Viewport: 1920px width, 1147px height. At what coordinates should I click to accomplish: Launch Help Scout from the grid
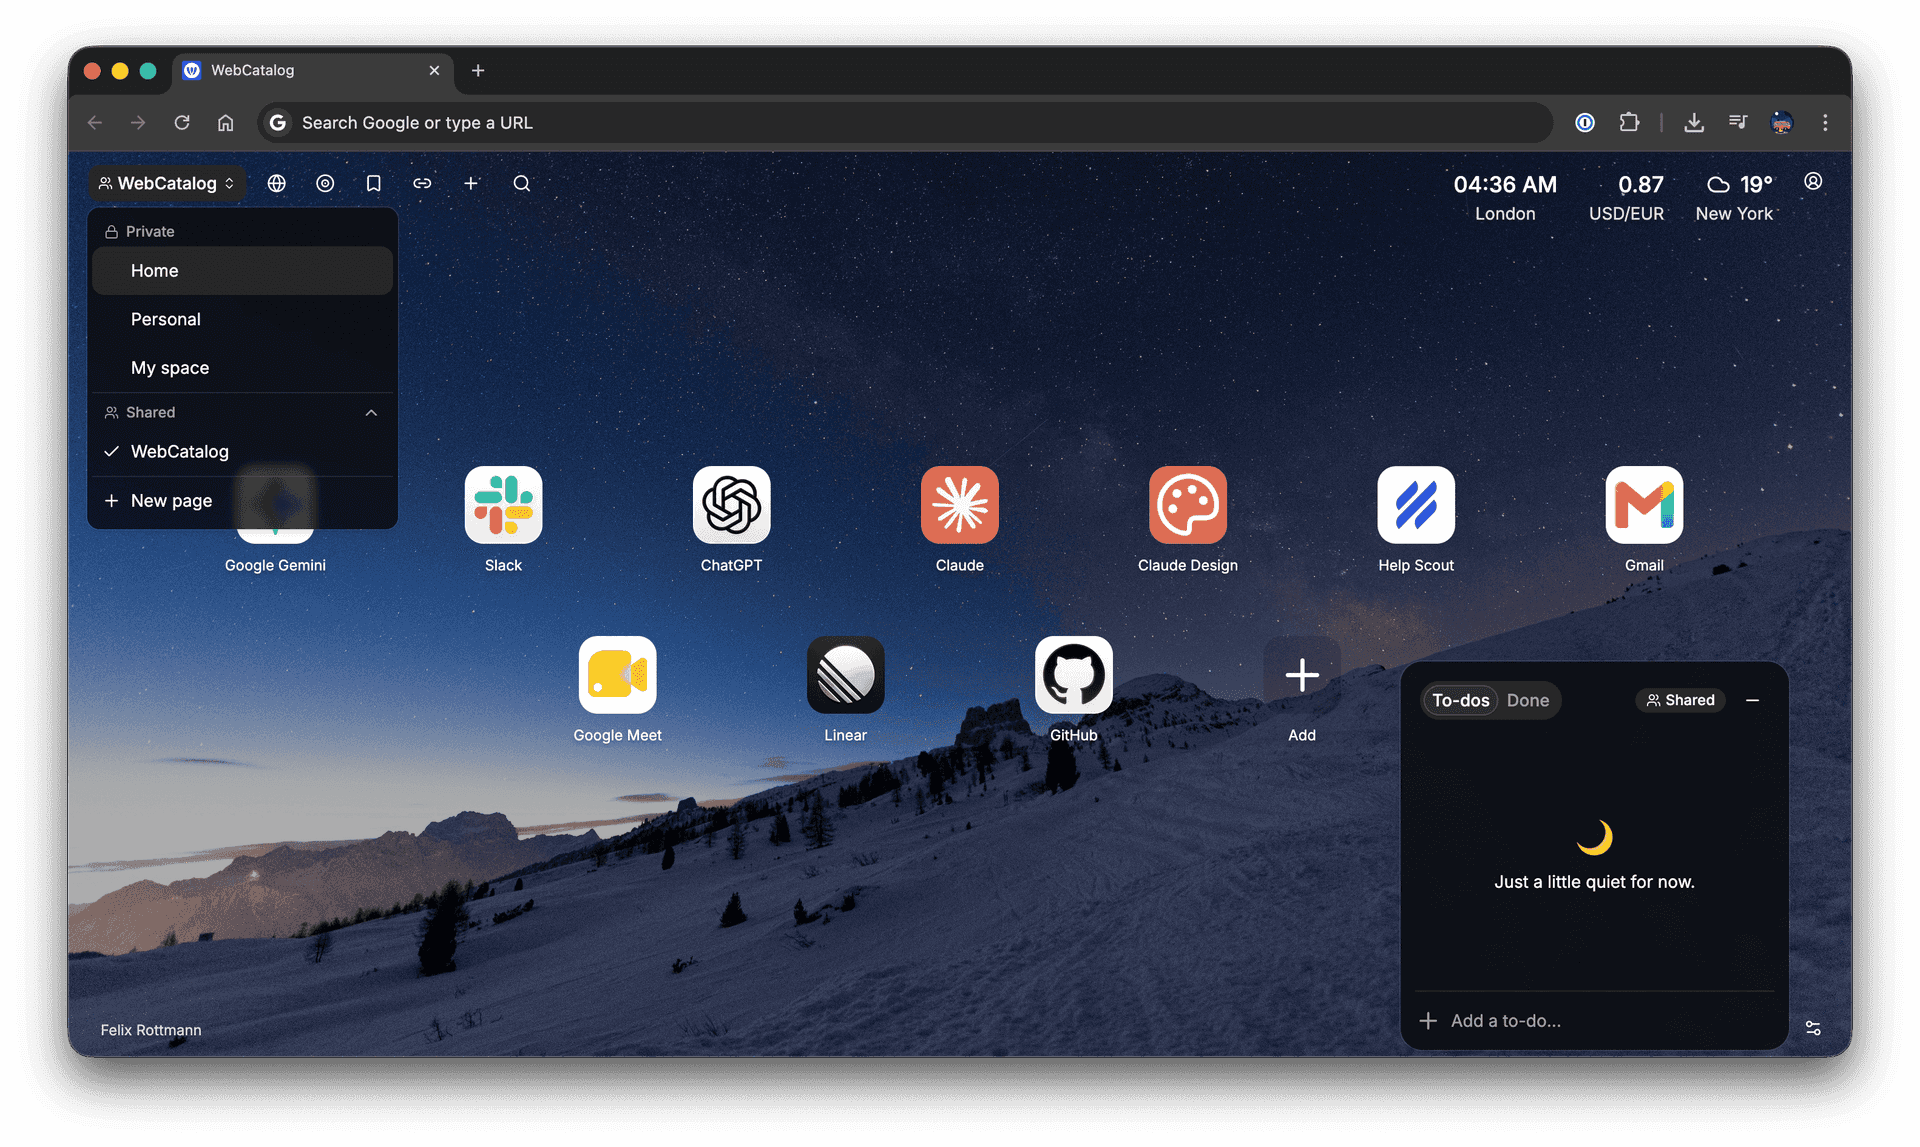click(1415, 505)
